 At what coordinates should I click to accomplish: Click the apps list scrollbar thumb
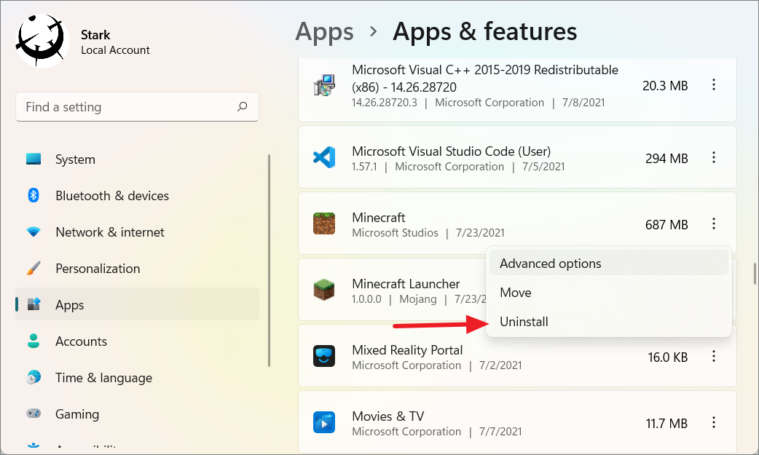click(x=755, y=274)
